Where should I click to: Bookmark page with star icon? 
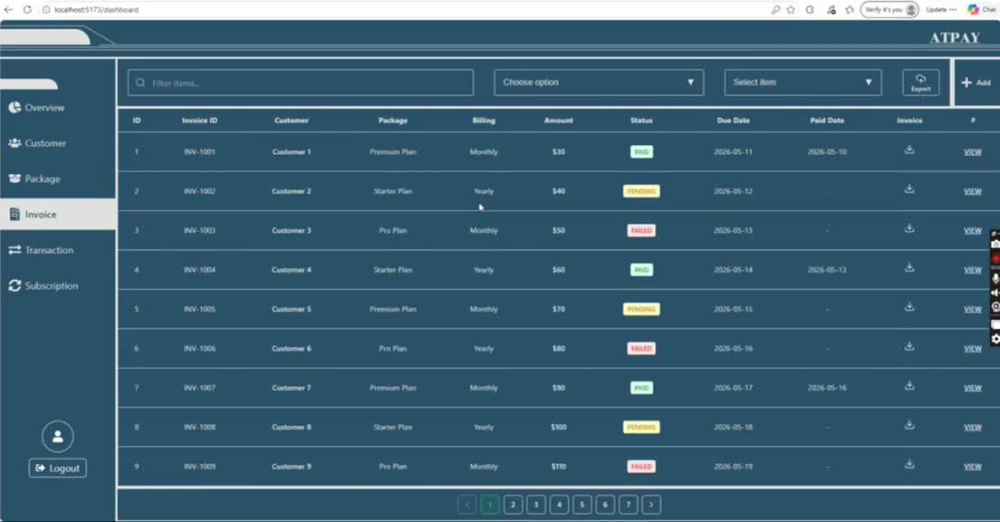pyautogui.click(x=791, y=10)
